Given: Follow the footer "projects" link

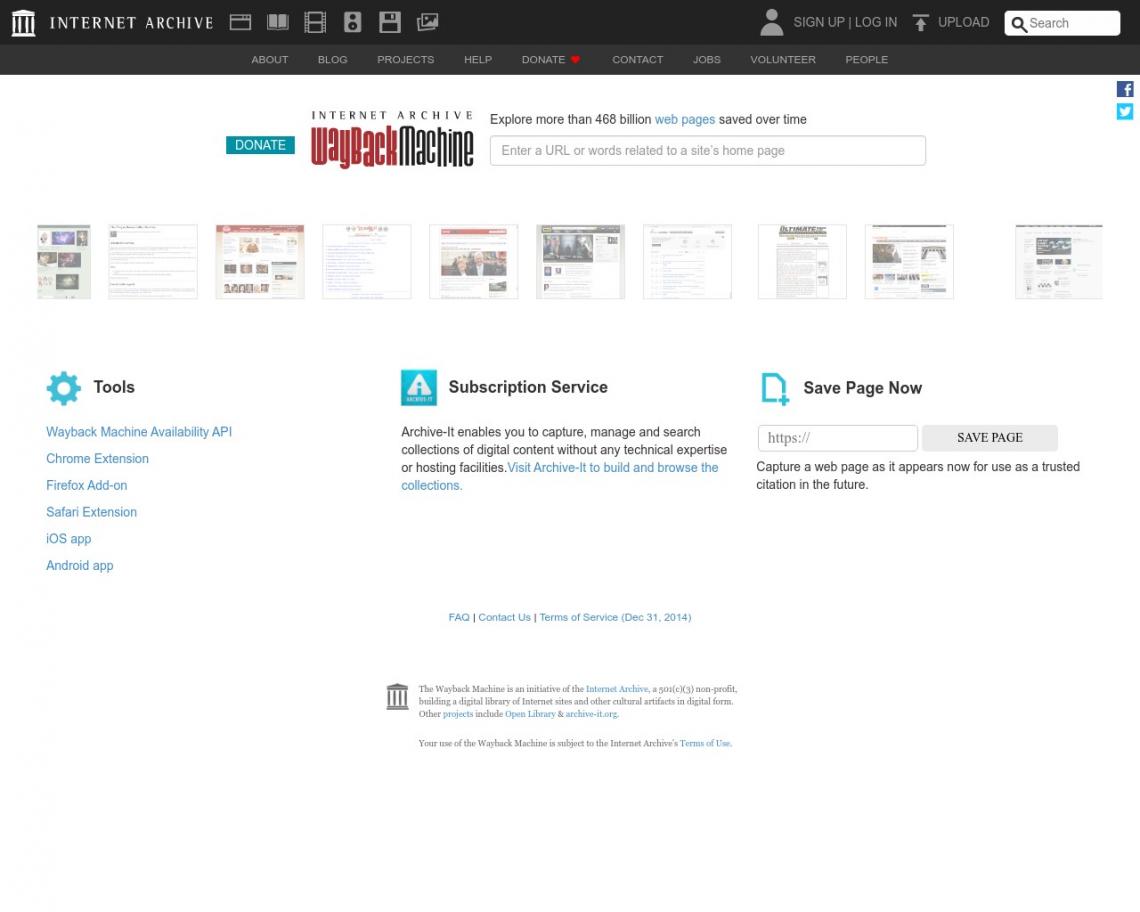Looking at the screenshot, I should coord(458,714).
